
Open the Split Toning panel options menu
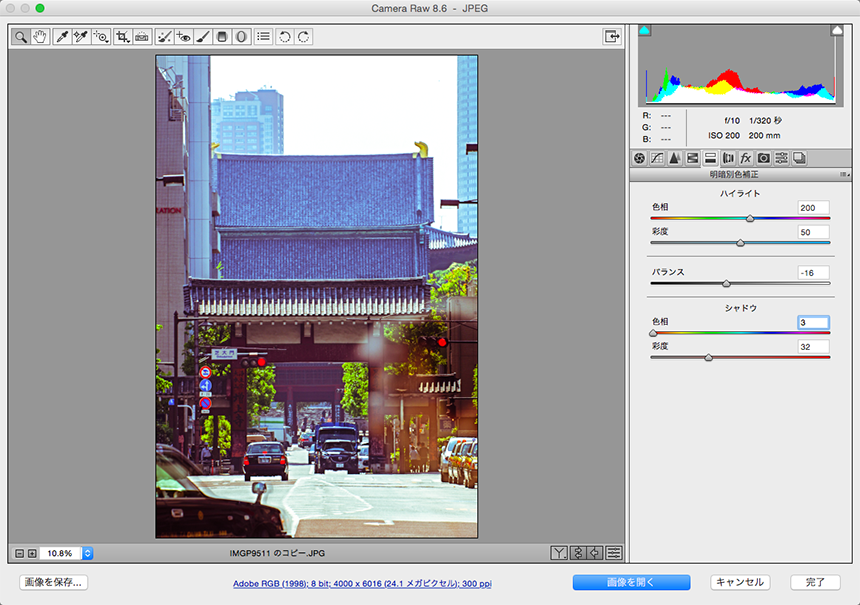click(845, 174)
